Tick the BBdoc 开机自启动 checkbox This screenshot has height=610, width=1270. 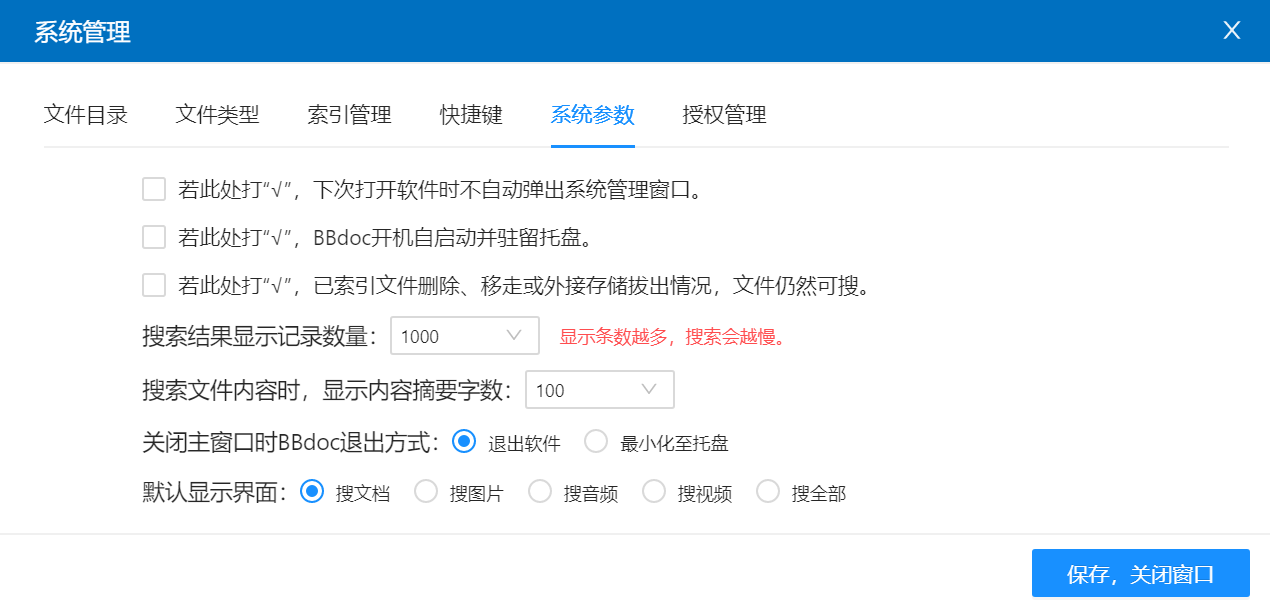[x=154, y=237]
